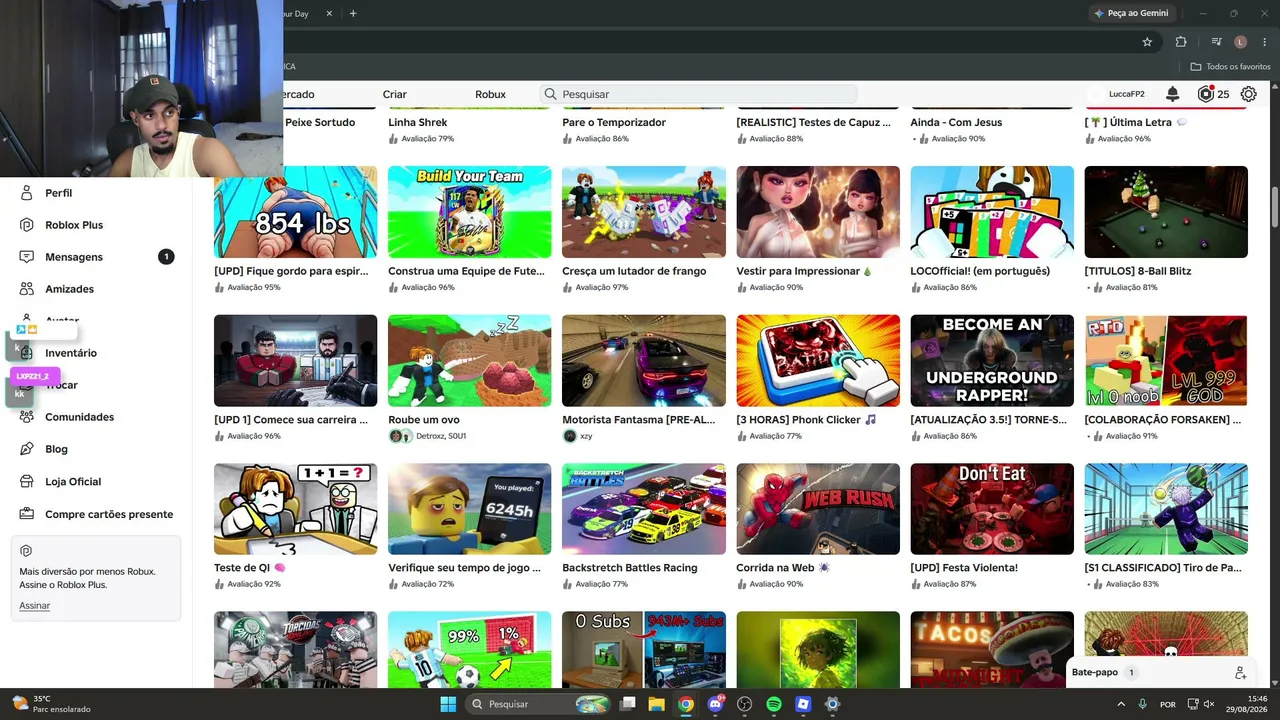Click the Comunidades group icon
This screenshot has width=1280, height=720.
click(x=27, y=417)
